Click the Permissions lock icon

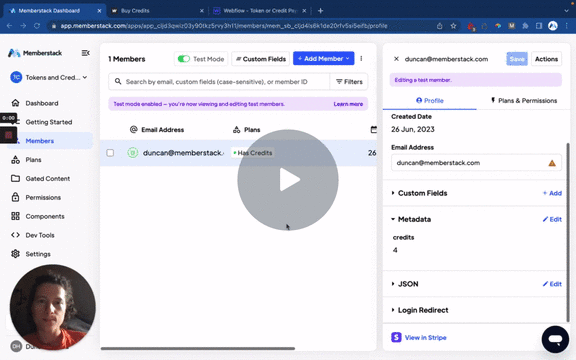[x=15, y=197]
